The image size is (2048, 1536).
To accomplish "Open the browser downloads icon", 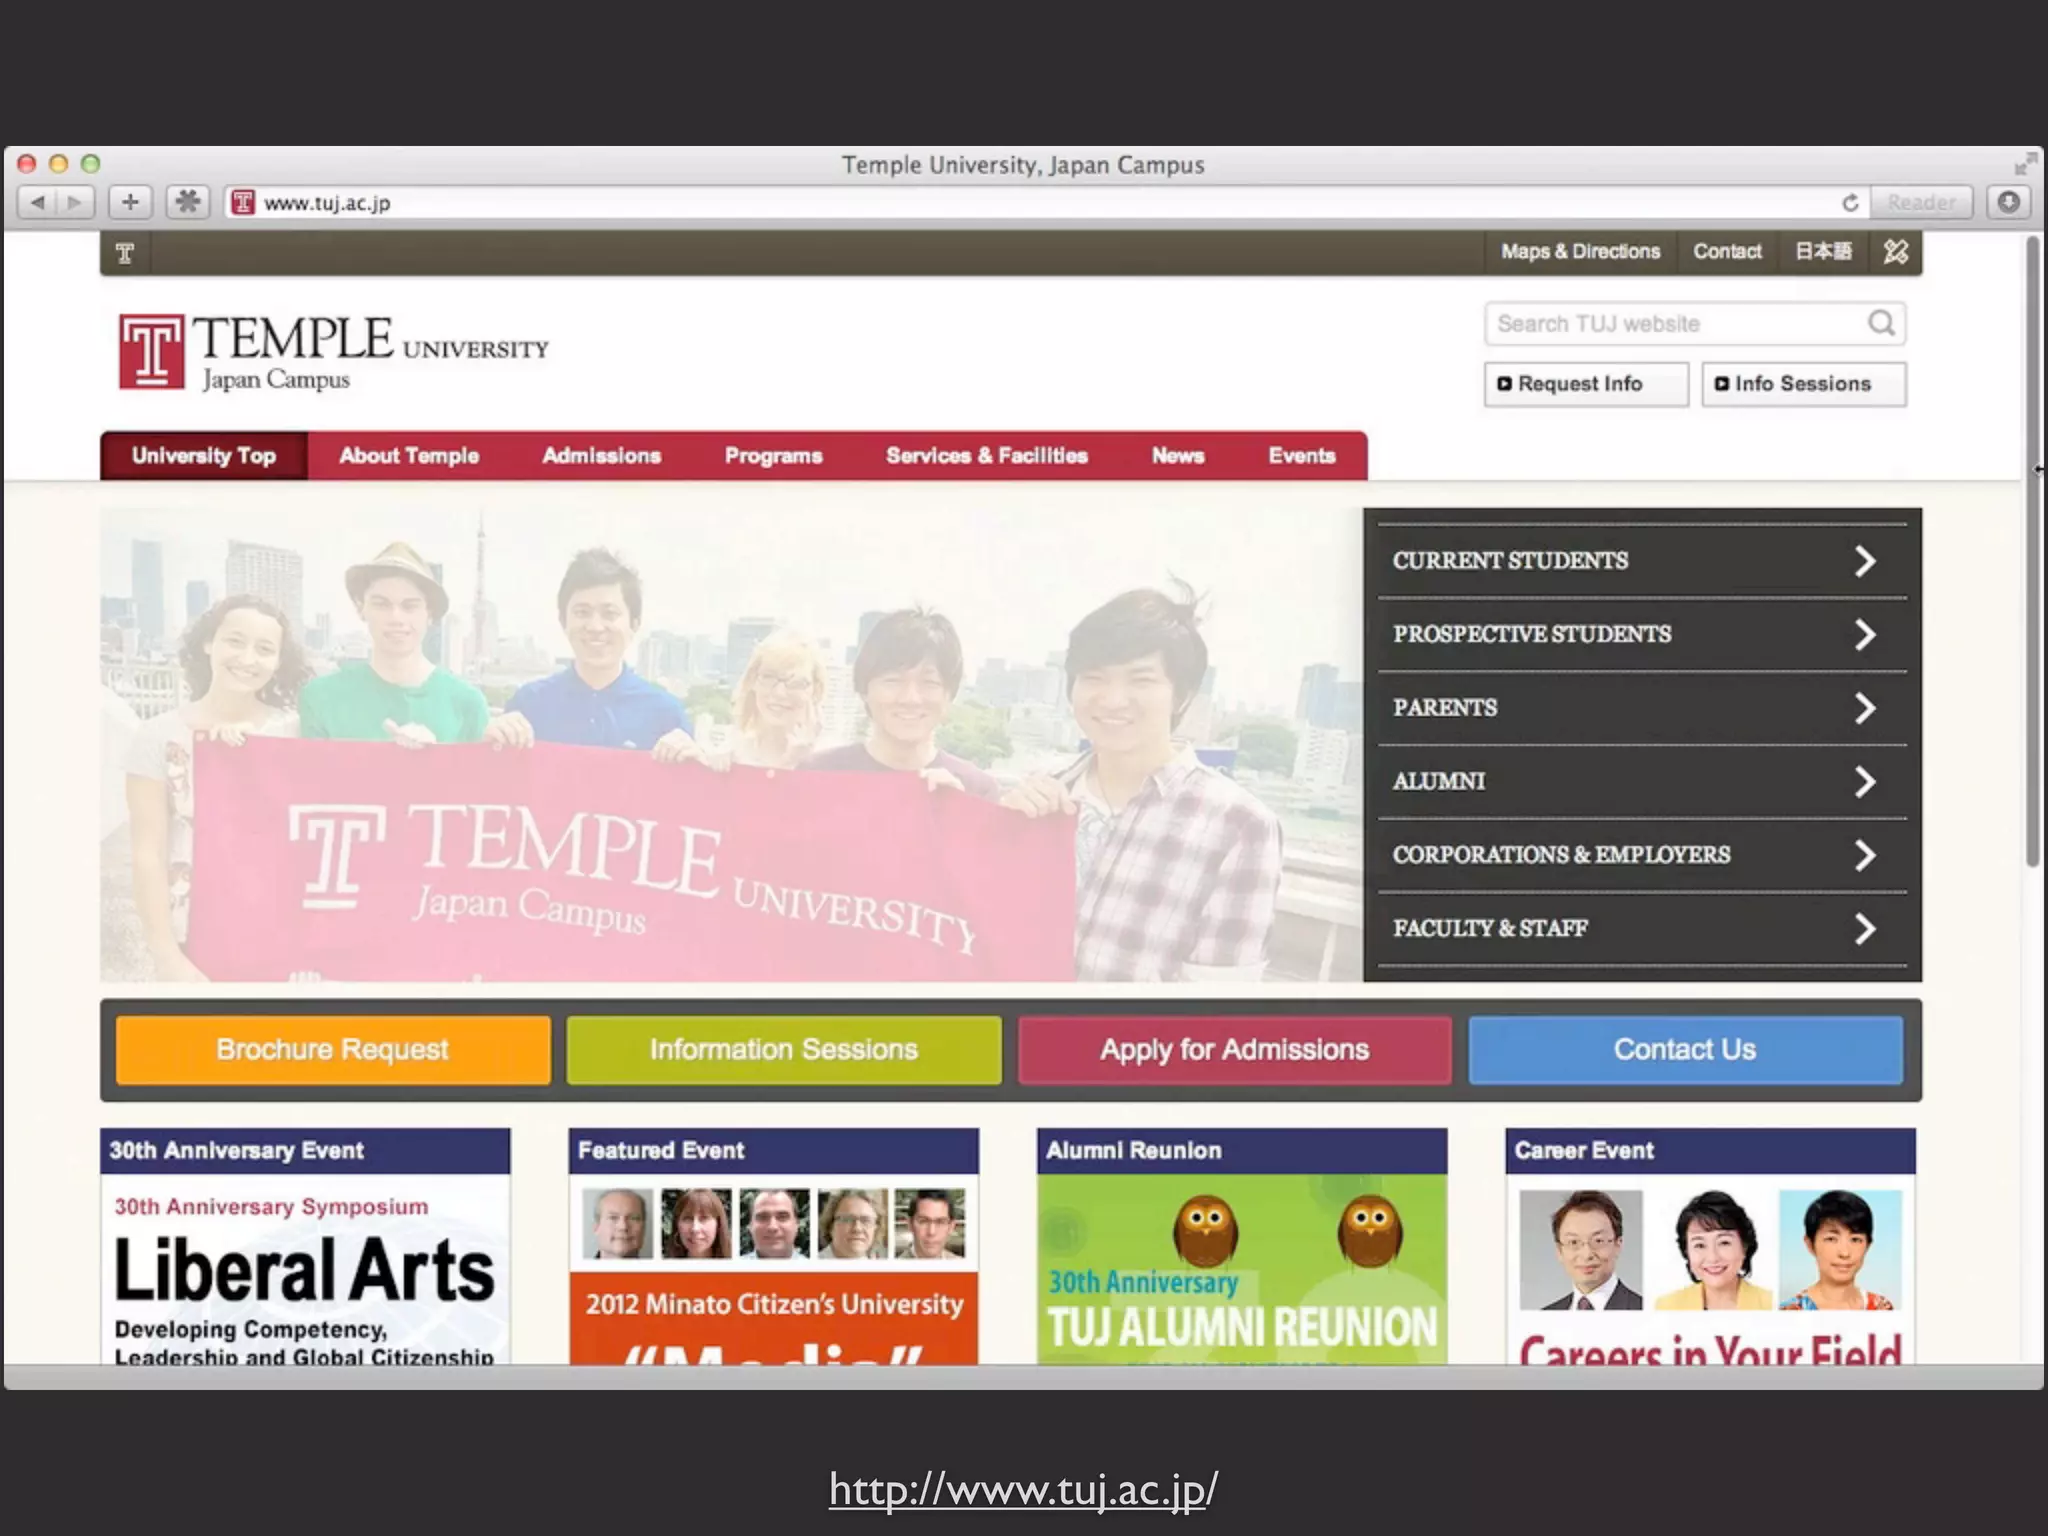I will point(2009,203).
